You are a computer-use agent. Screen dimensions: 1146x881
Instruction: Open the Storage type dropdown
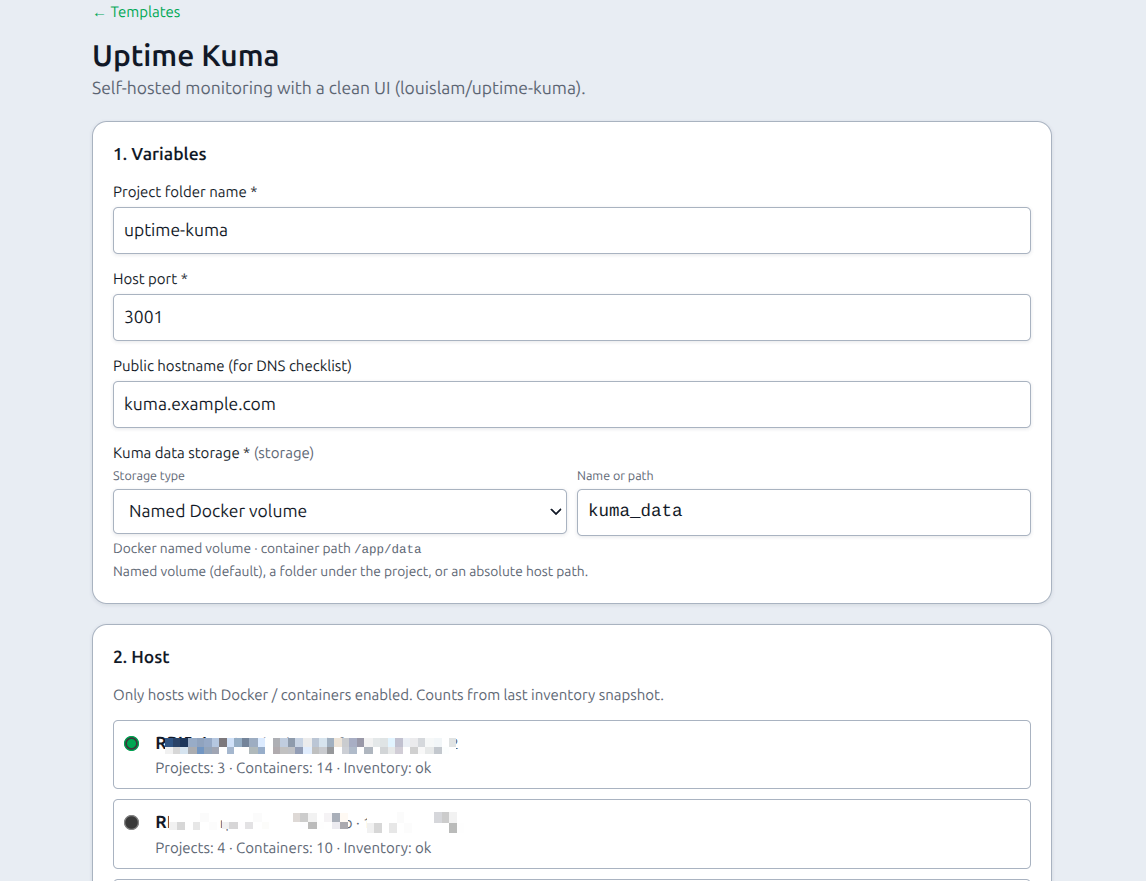tap(340, 512)
